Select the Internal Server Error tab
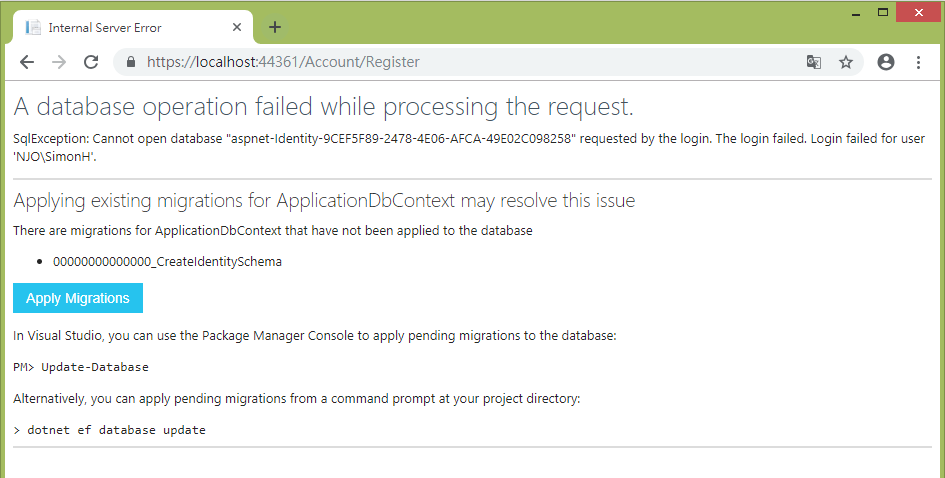Image resolution: width=945 pixels, height=478 pixels. [120, 27]
